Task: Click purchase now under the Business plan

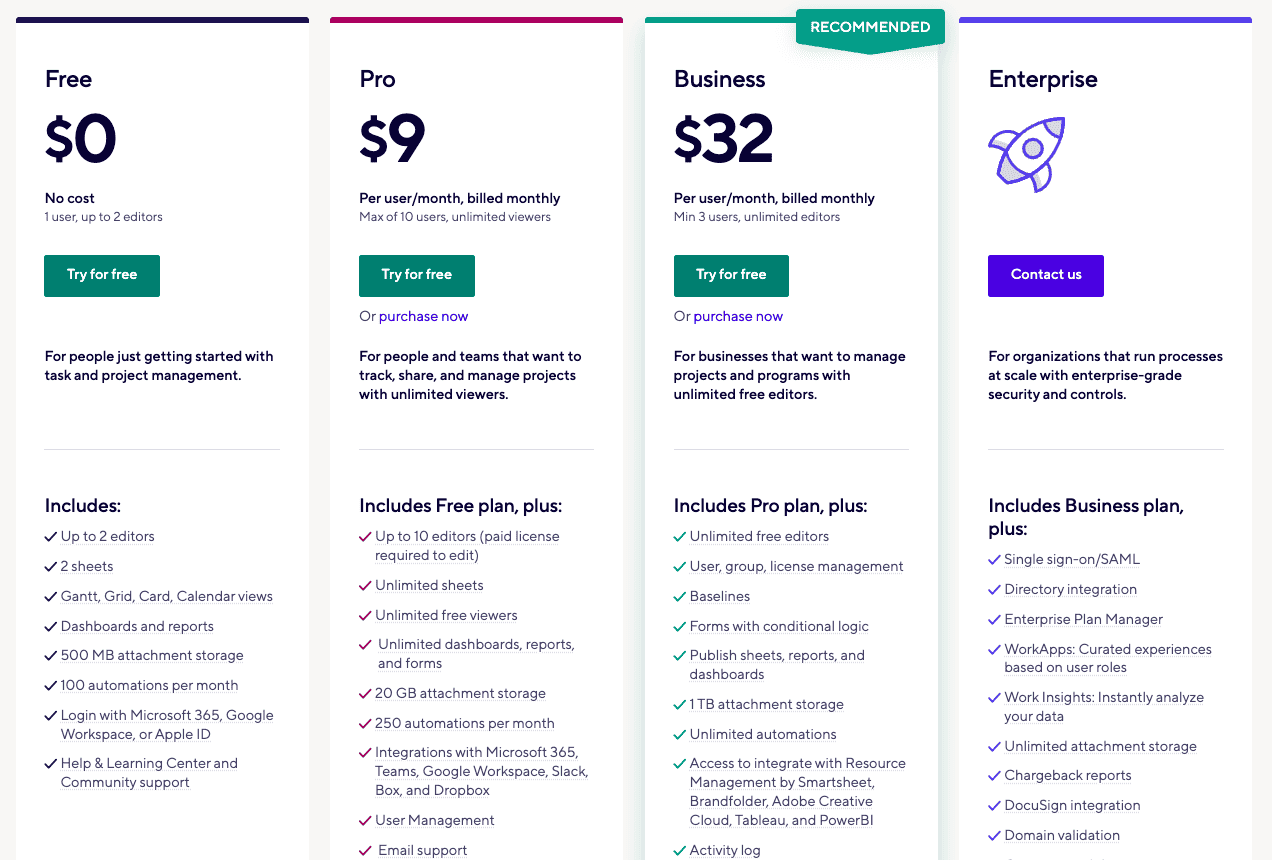Action: 737,315
